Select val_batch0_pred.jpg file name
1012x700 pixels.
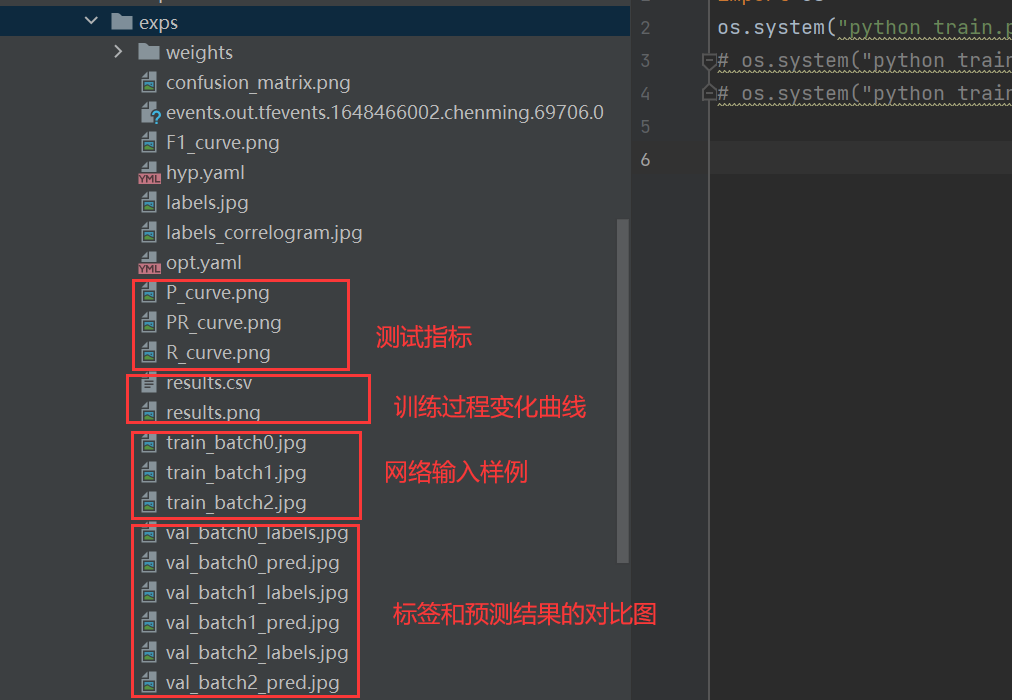[x=252, y=563]
